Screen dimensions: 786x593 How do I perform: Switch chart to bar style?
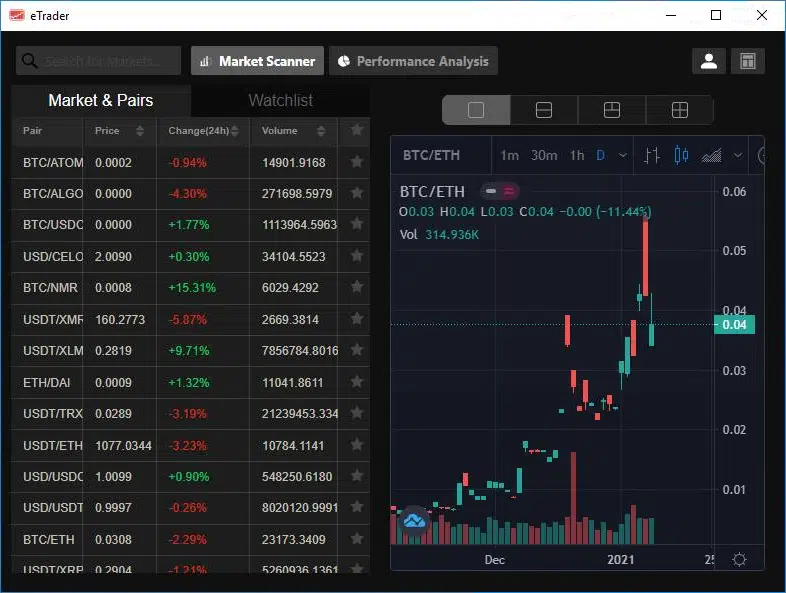(x=651, y=155)
